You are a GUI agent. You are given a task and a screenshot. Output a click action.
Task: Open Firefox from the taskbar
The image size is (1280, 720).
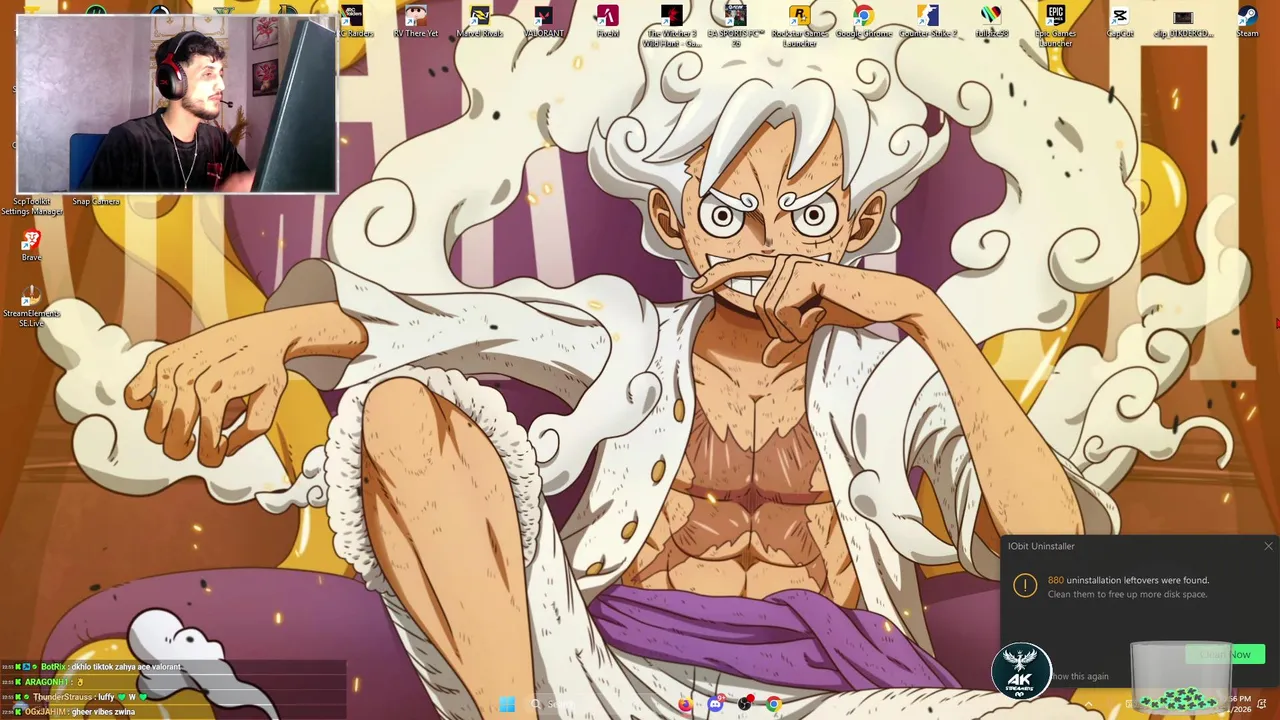(x=685, y=705)
